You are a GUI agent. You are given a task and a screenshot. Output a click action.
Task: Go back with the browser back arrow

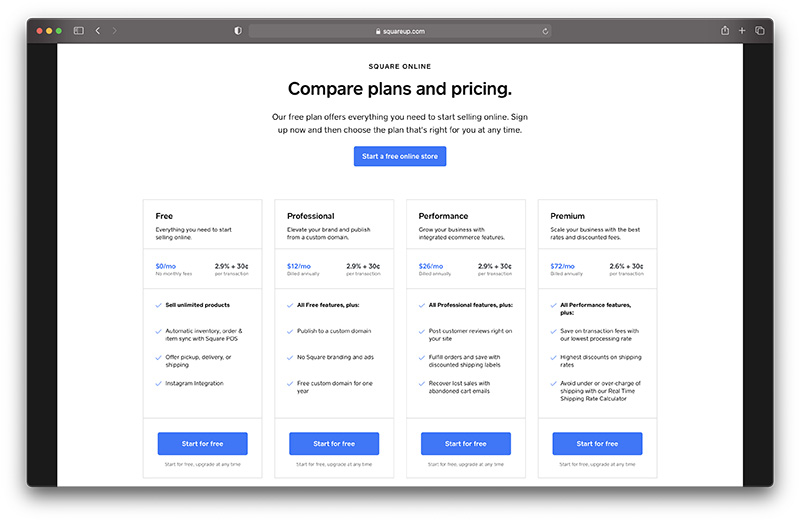pos(97,31)
